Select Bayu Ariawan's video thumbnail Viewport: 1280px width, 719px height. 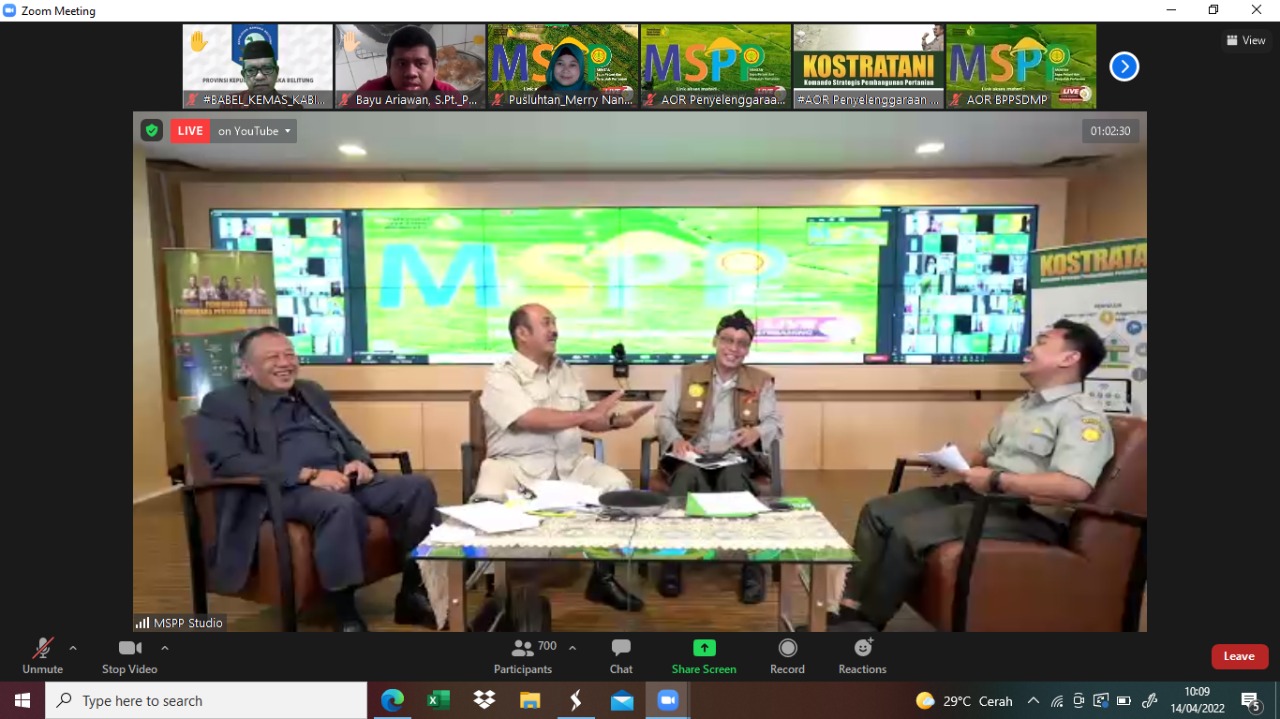click(410, 66)
